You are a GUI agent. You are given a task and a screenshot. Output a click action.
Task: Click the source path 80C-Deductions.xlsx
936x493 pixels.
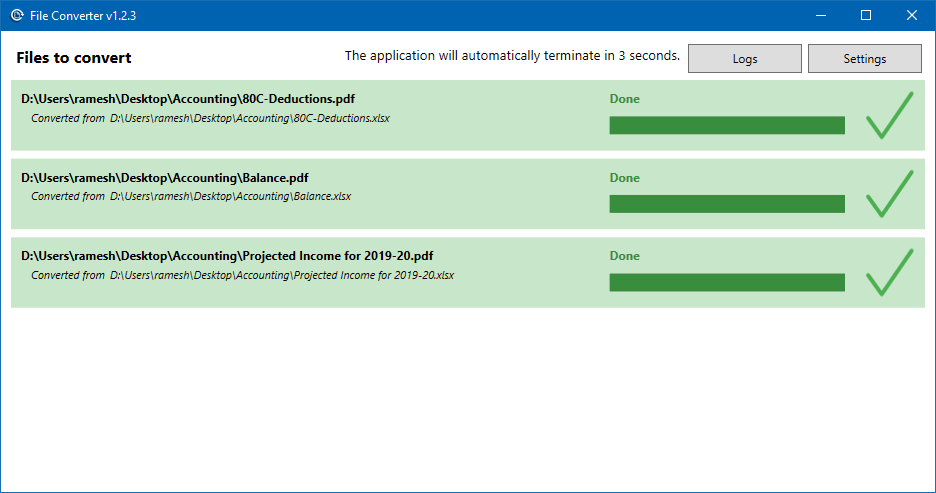(x=250, y=118)
